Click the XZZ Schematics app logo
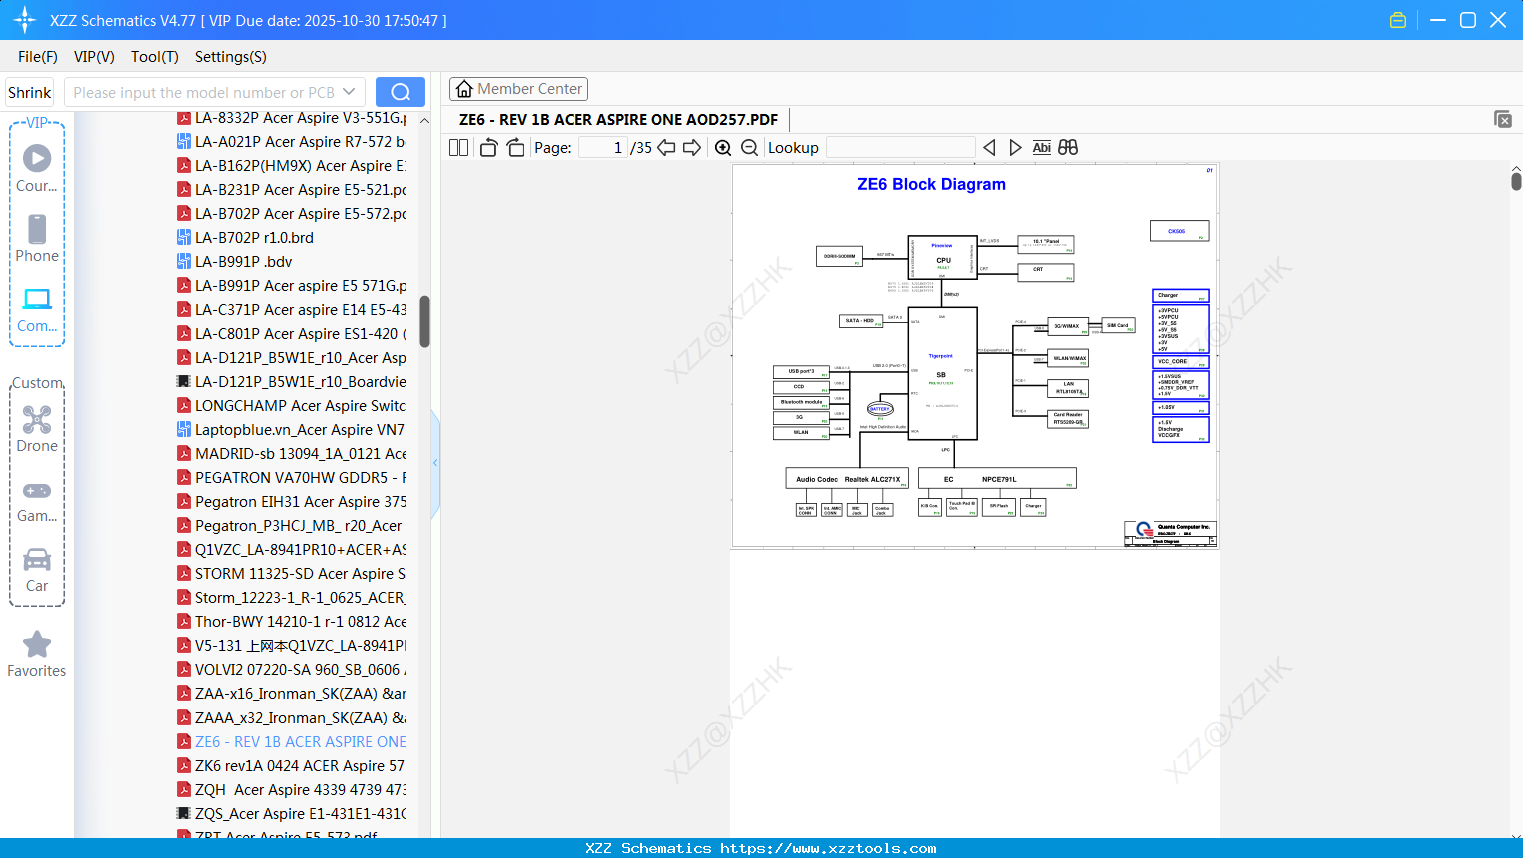The width and height of the screenshot is (1523, 858). [25, 20]
